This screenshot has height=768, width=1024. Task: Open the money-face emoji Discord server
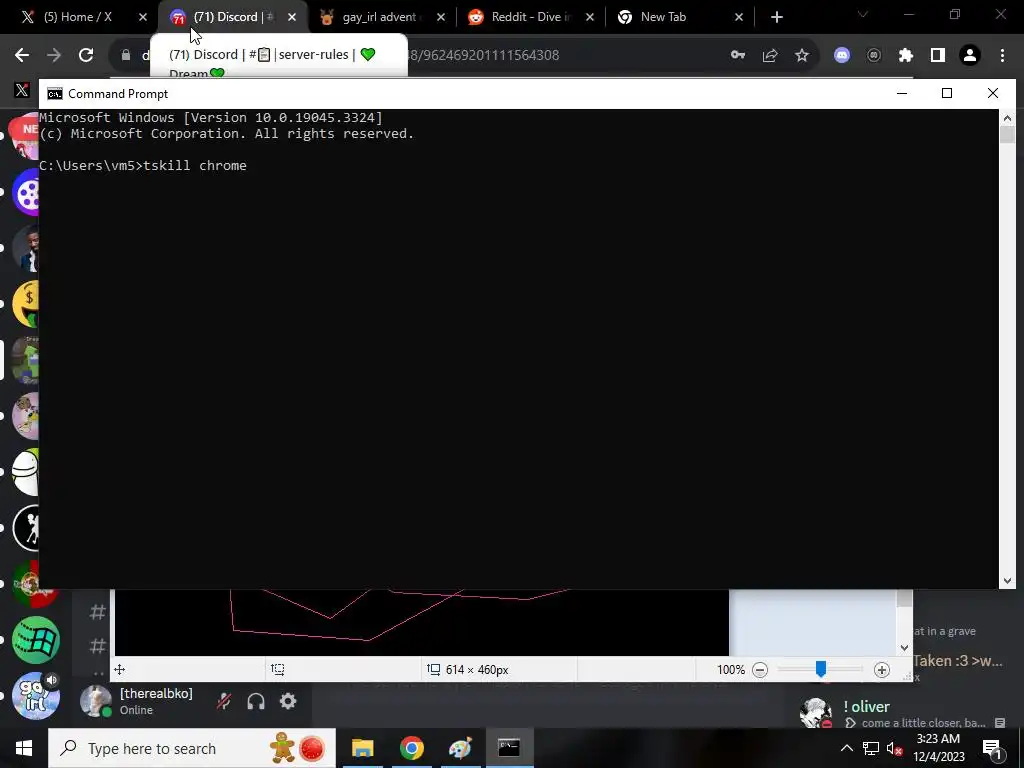pyautogui.click(x=26, y=304)
